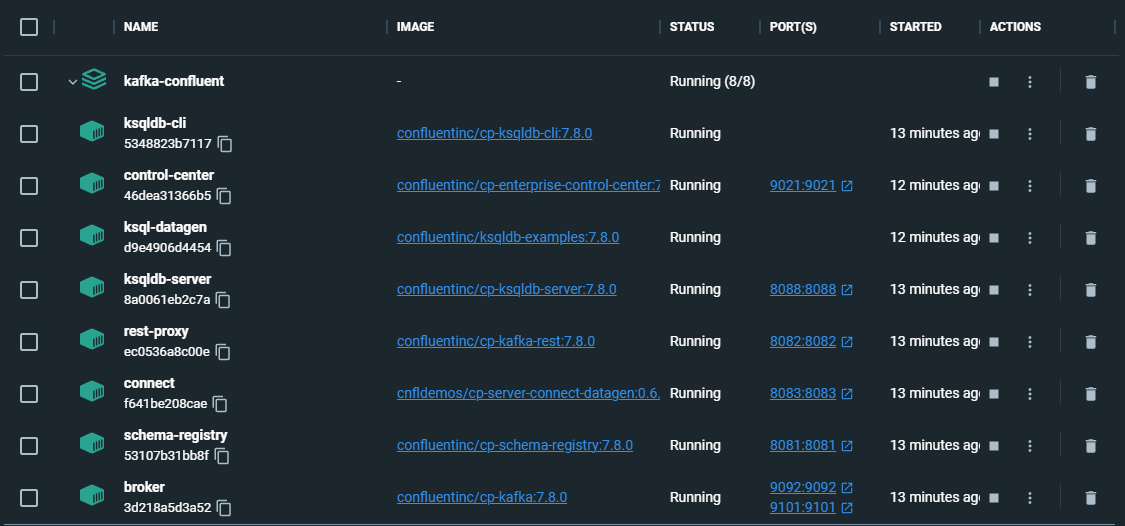Viewport: 1125px width, 526px height.
Task: Sort by the Status column header
Action: pyautogui.click(x=692, y=27)
